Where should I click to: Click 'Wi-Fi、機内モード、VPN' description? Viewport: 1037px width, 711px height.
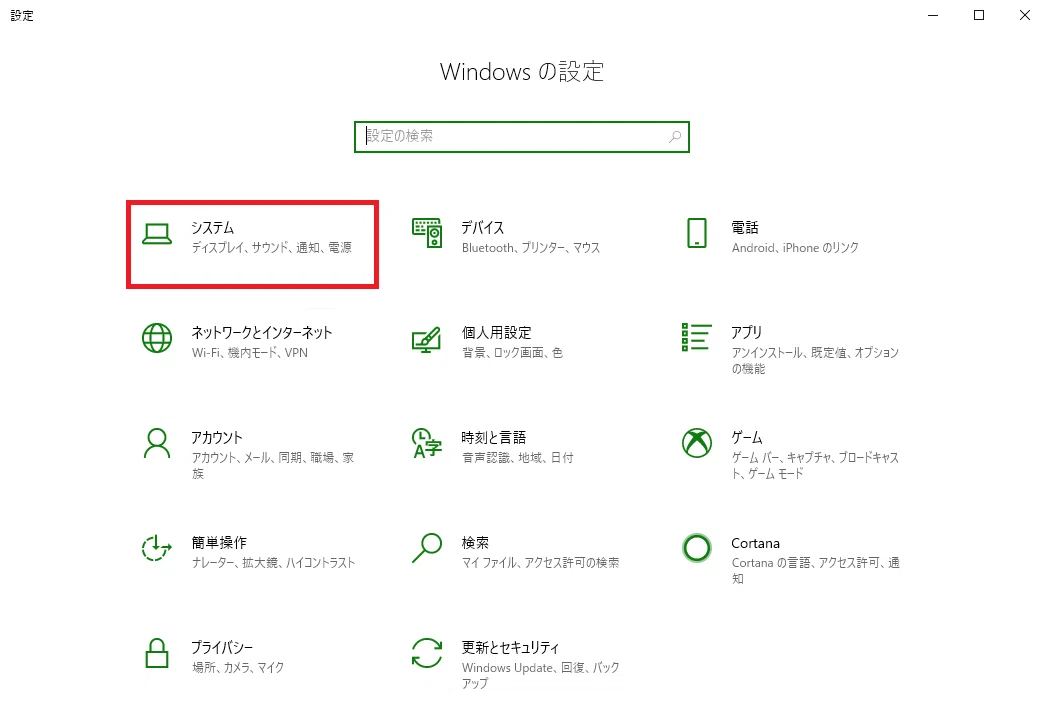click(x=250, y=353)
